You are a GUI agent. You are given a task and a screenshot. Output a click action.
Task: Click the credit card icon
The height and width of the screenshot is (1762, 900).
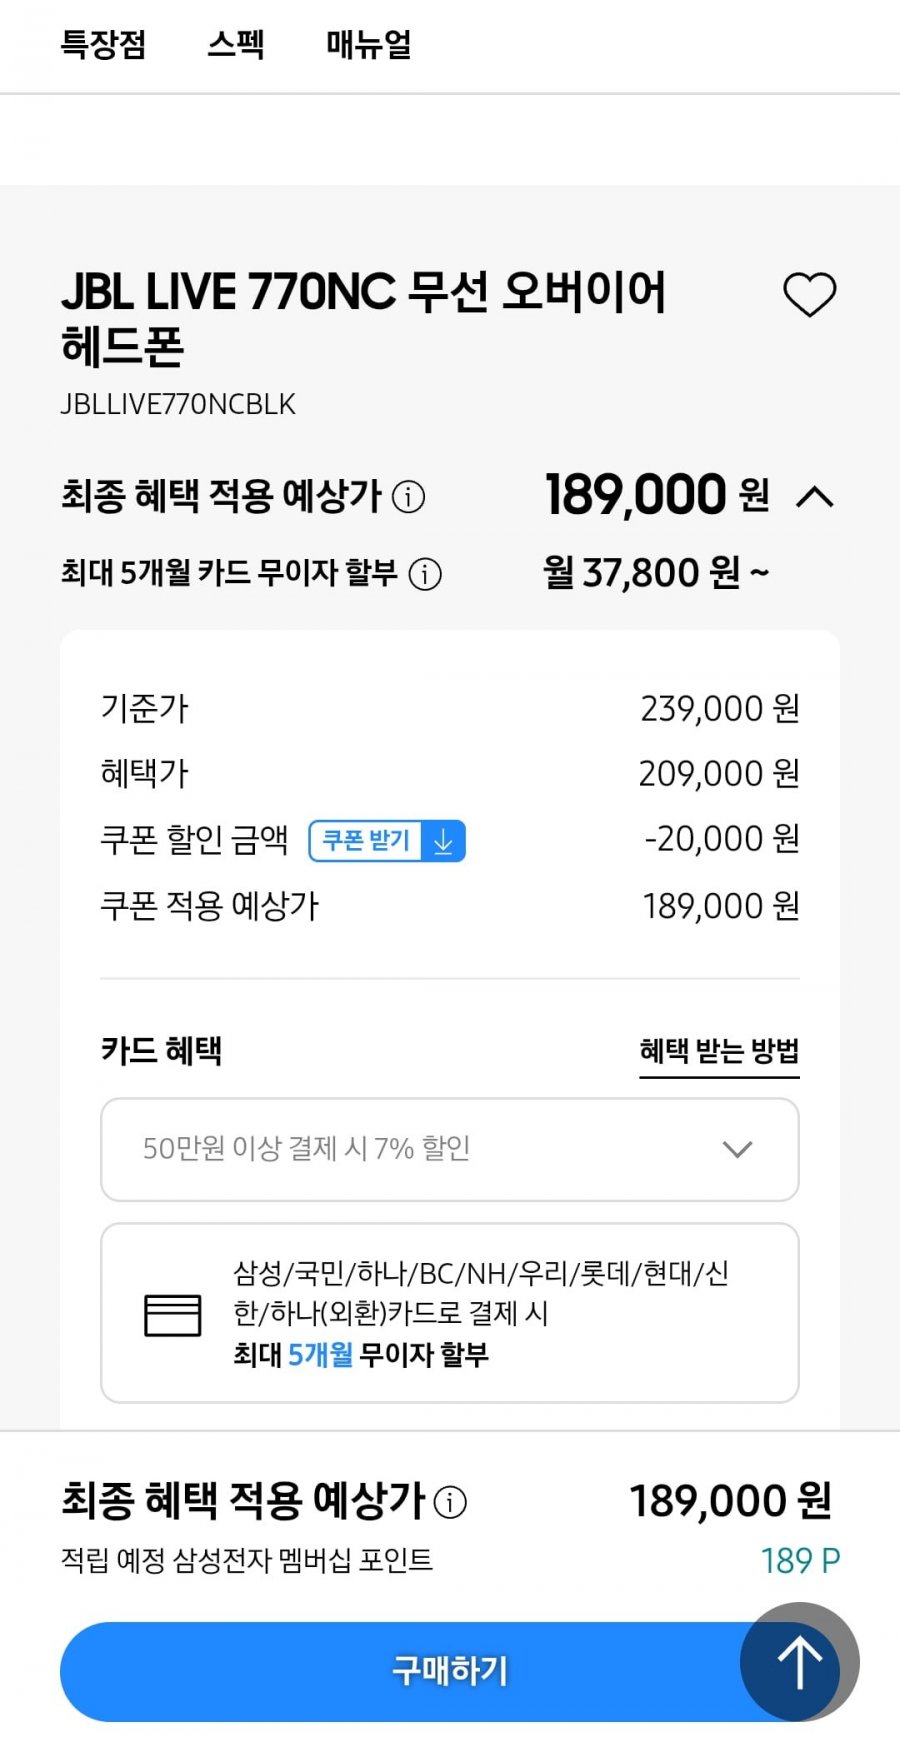(x=173, y=1314)
